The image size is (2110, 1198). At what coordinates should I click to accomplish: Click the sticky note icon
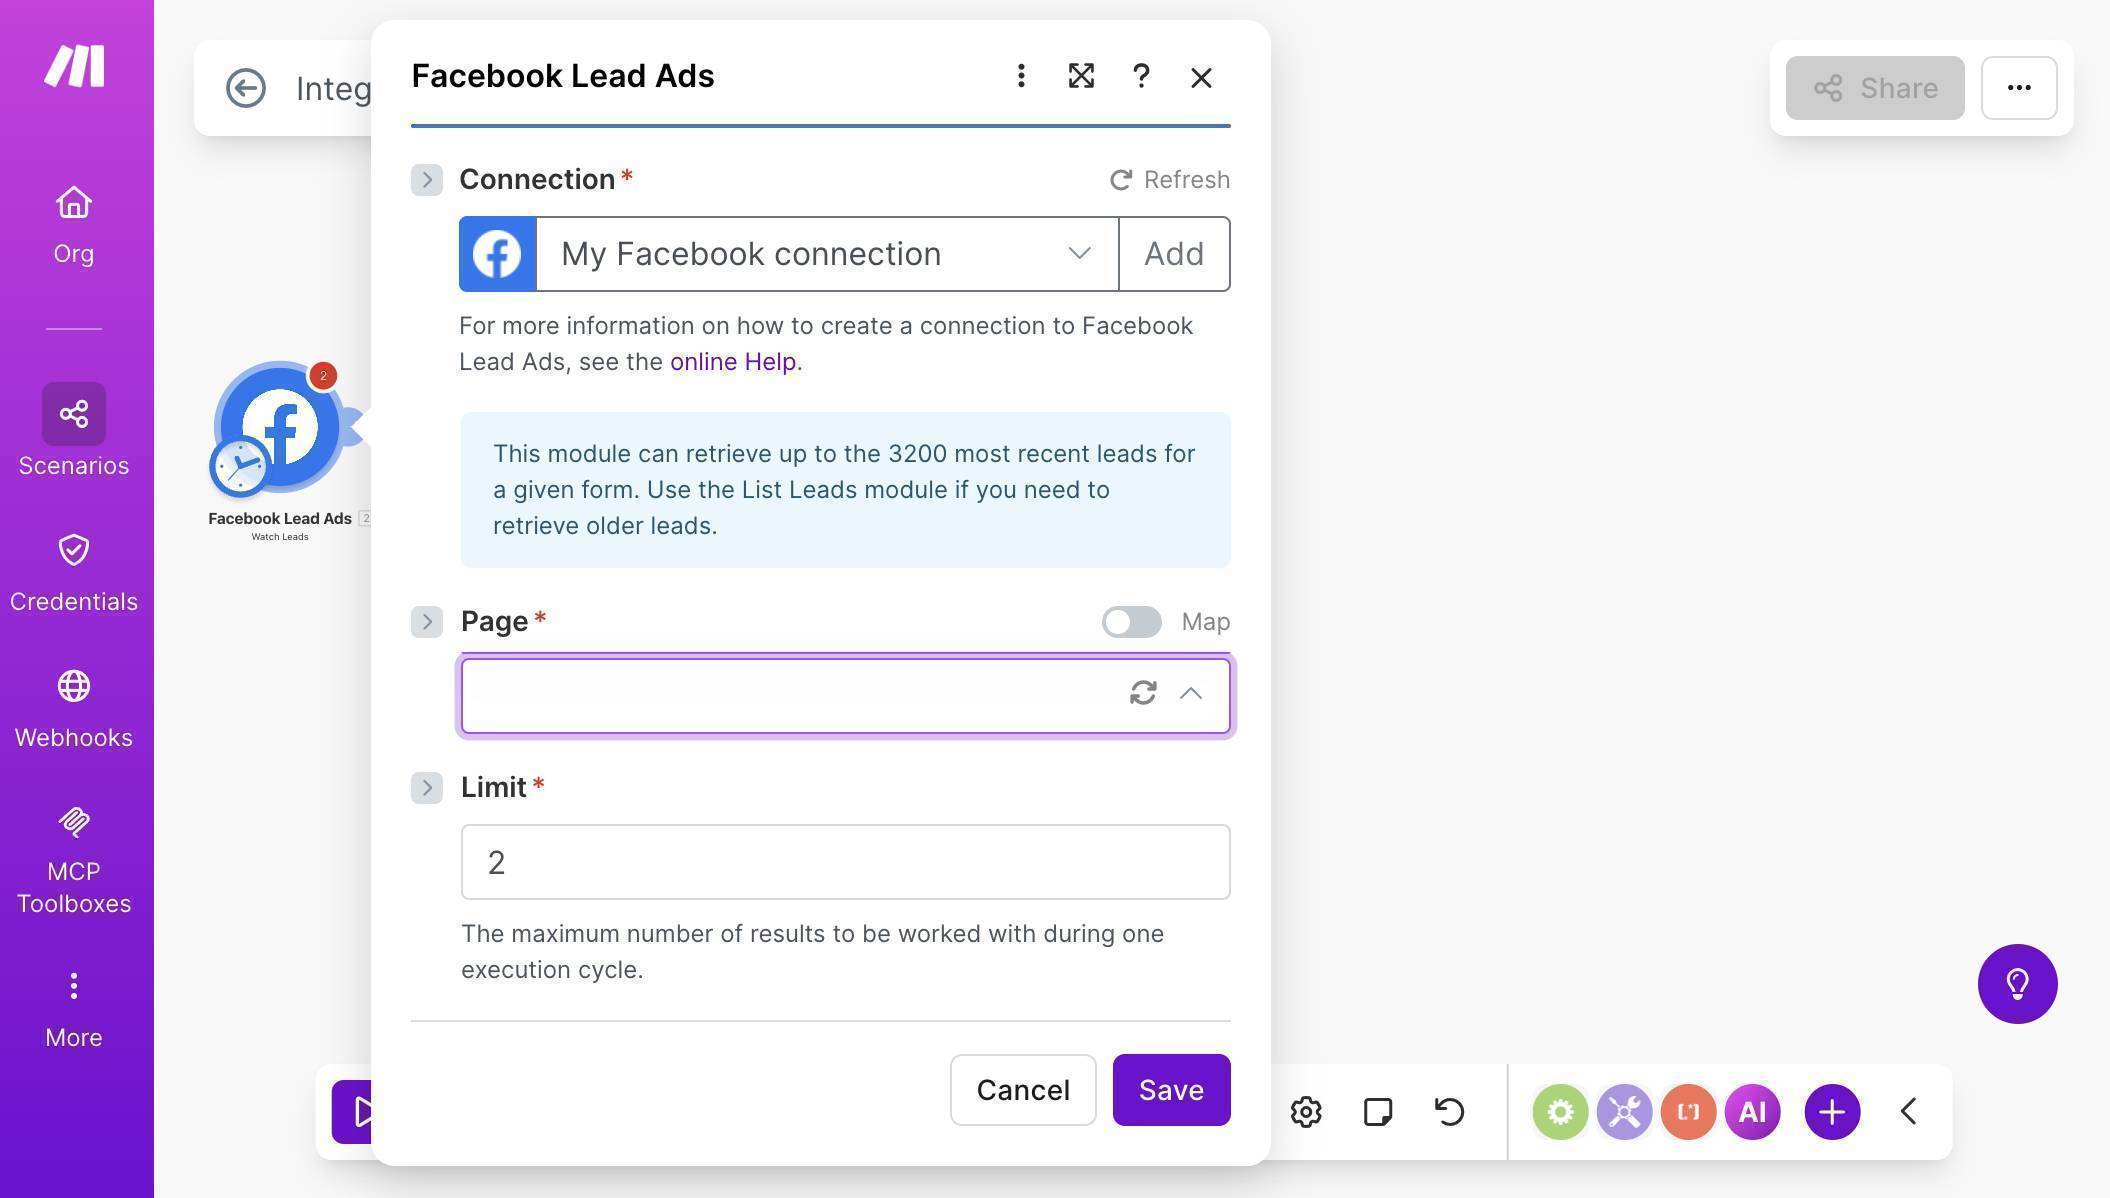1377,1111
